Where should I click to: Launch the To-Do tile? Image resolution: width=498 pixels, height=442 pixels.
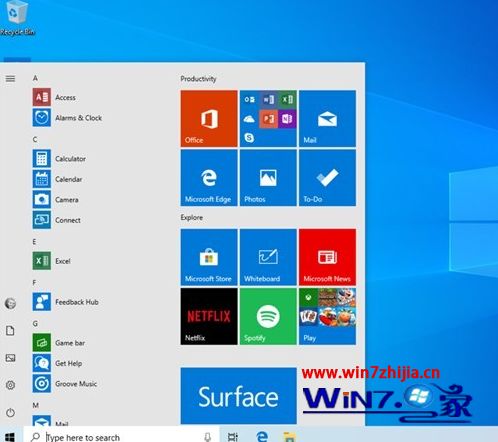point(327,178)
